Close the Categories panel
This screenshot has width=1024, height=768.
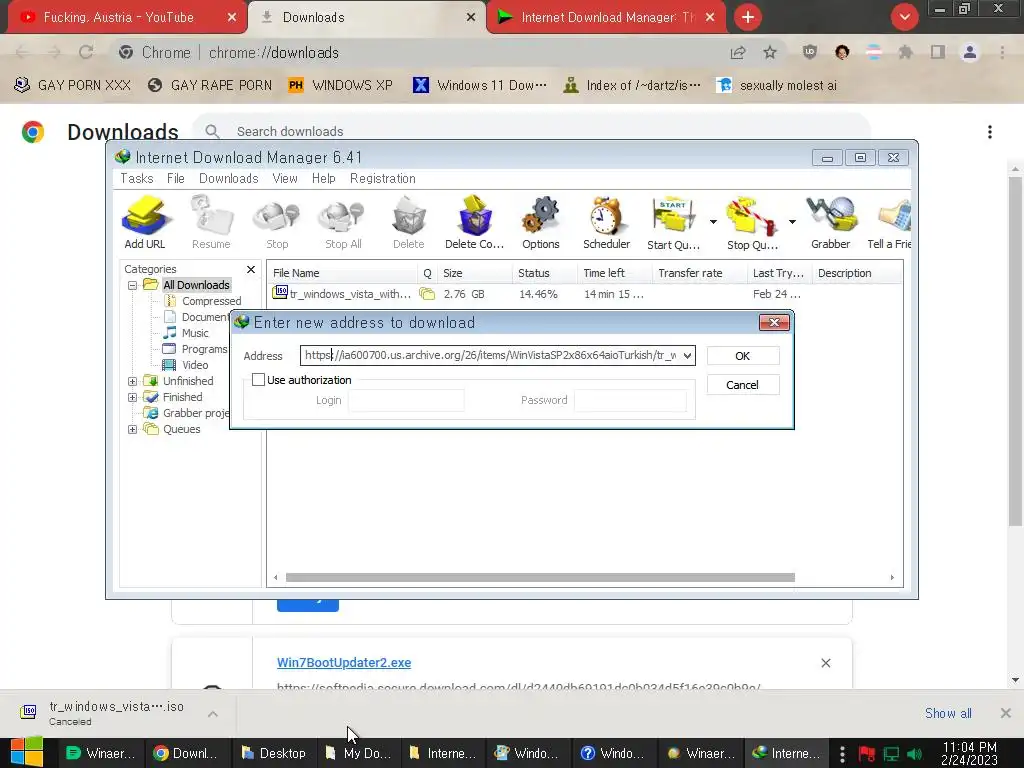pyautogui.click(x=251, y=269)
